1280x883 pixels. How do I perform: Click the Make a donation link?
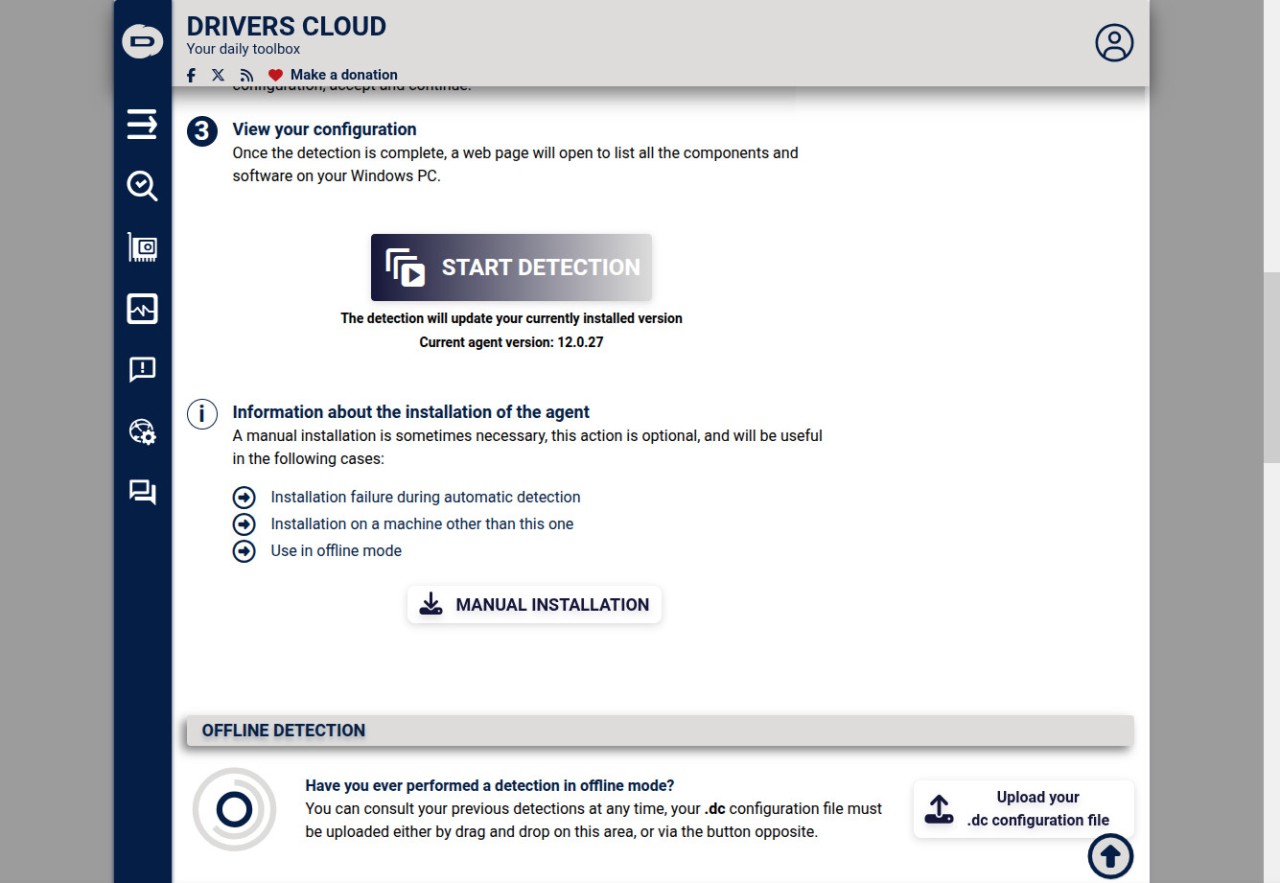[x=343, y=75]
